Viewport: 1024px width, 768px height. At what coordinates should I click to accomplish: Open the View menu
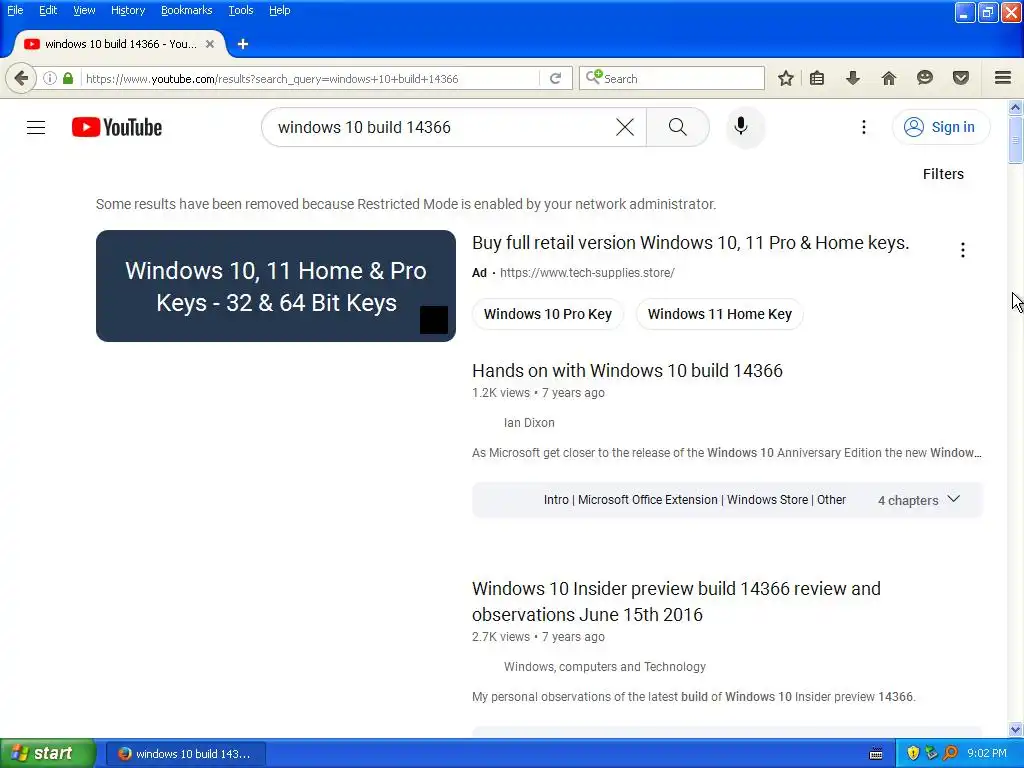[84, 10]
